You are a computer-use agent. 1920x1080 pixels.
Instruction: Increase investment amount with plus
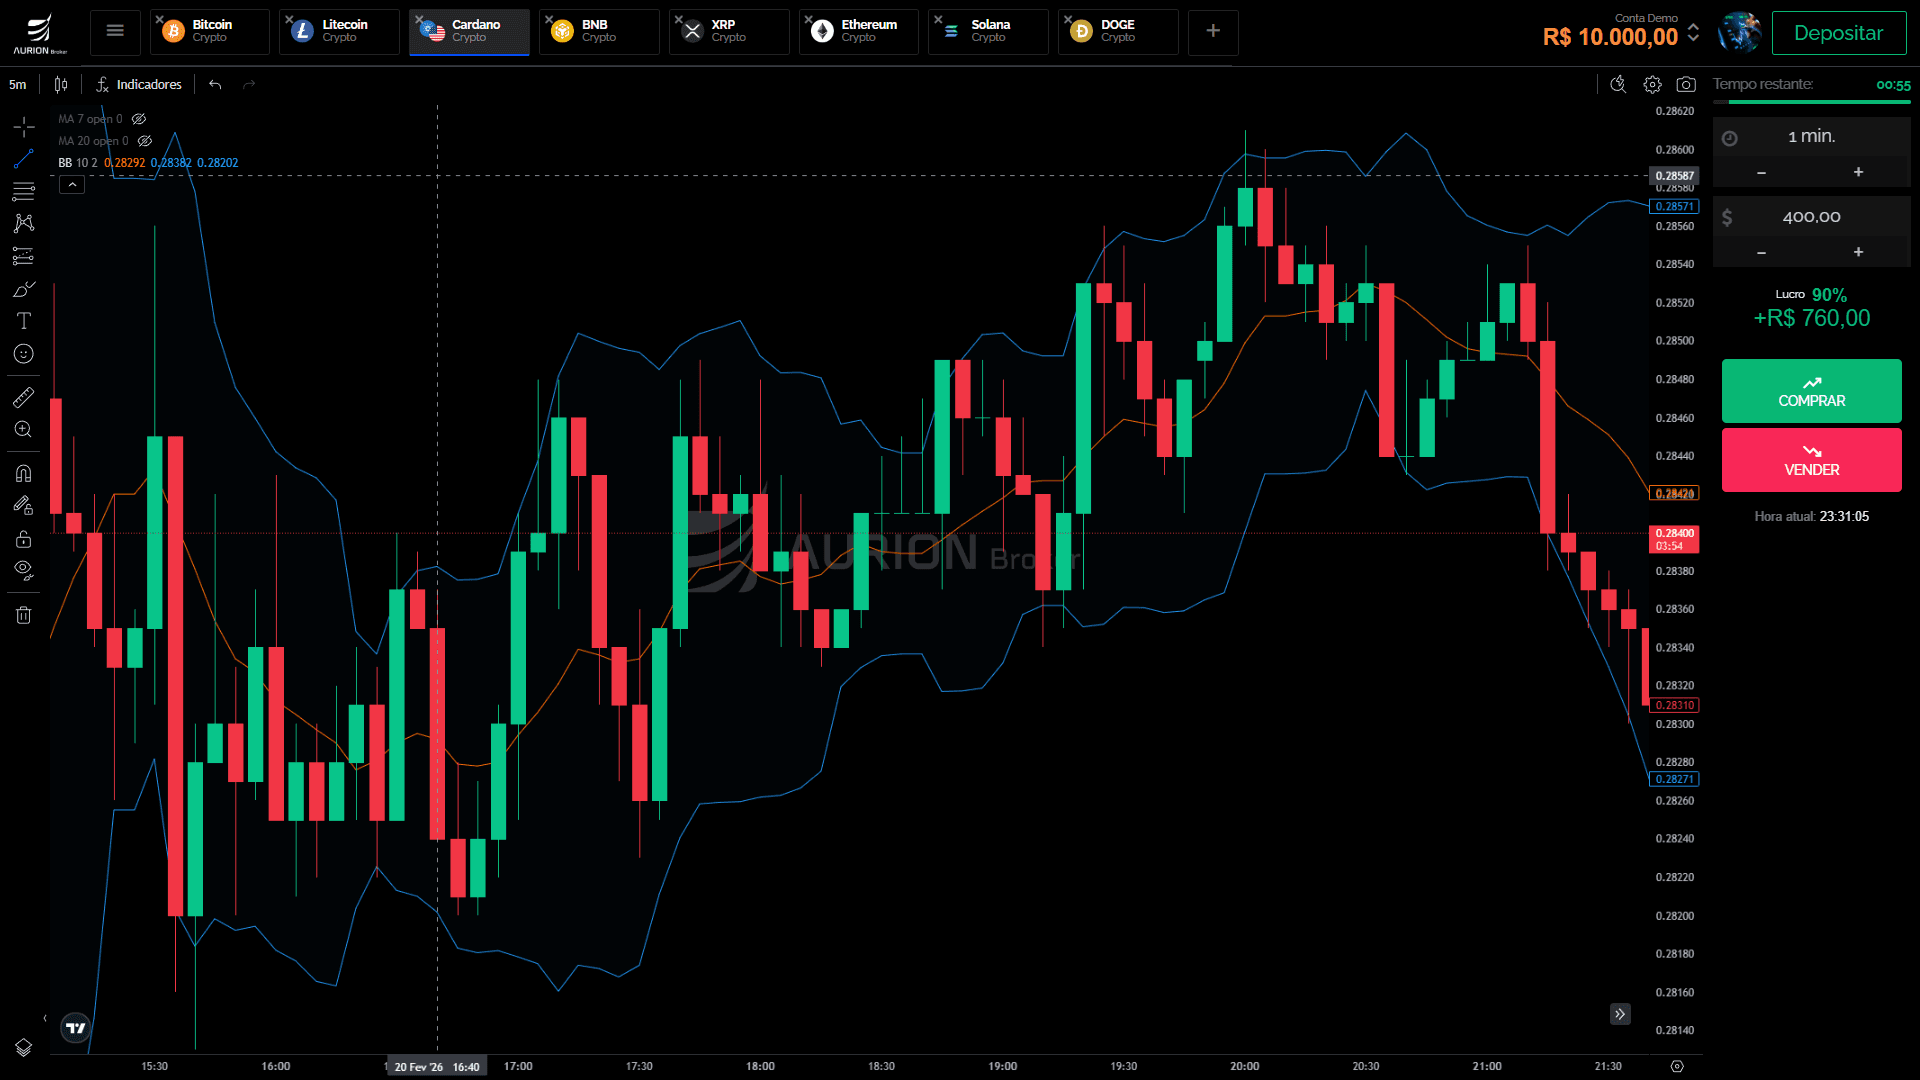point(1858,252)
